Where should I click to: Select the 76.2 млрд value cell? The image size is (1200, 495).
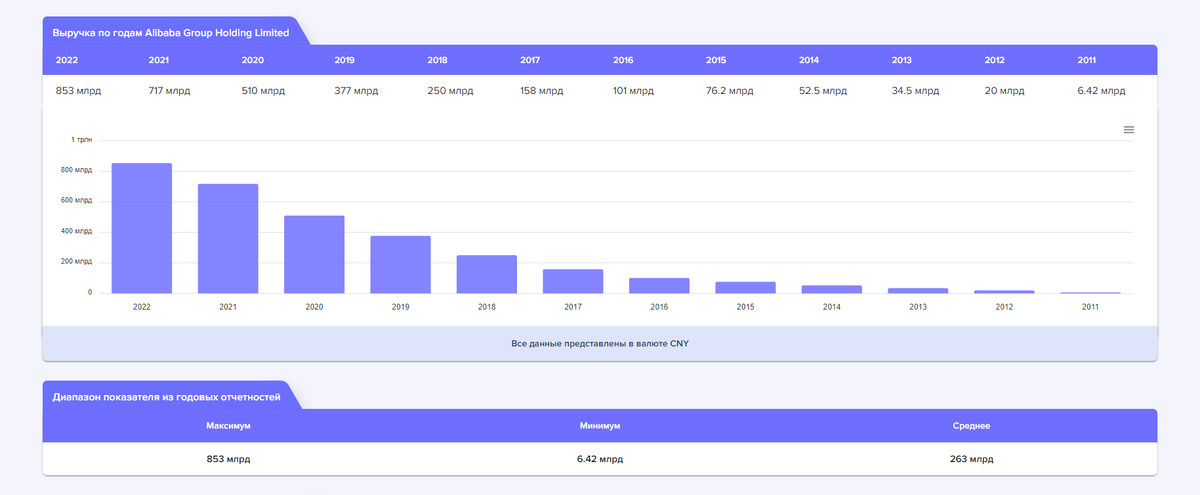click(x=730, y=90)
